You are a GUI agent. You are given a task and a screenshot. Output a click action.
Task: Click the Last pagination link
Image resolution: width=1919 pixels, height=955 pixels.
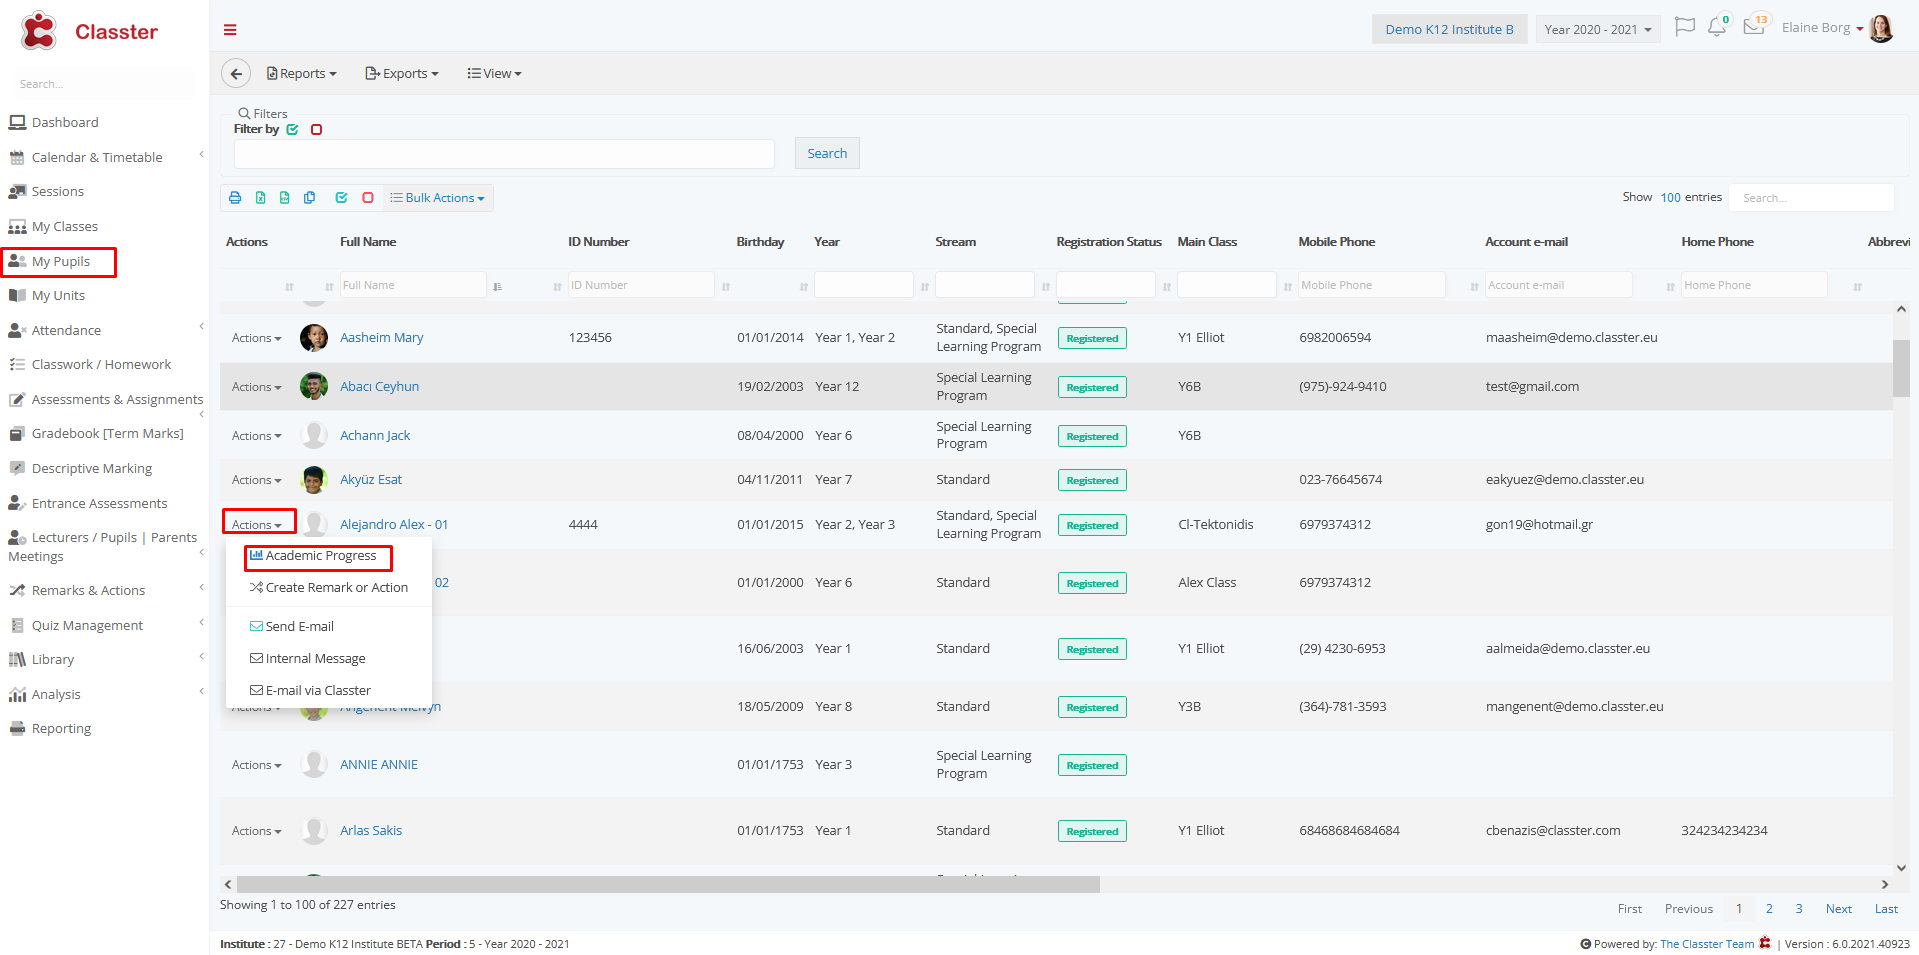coord(1886,909)
